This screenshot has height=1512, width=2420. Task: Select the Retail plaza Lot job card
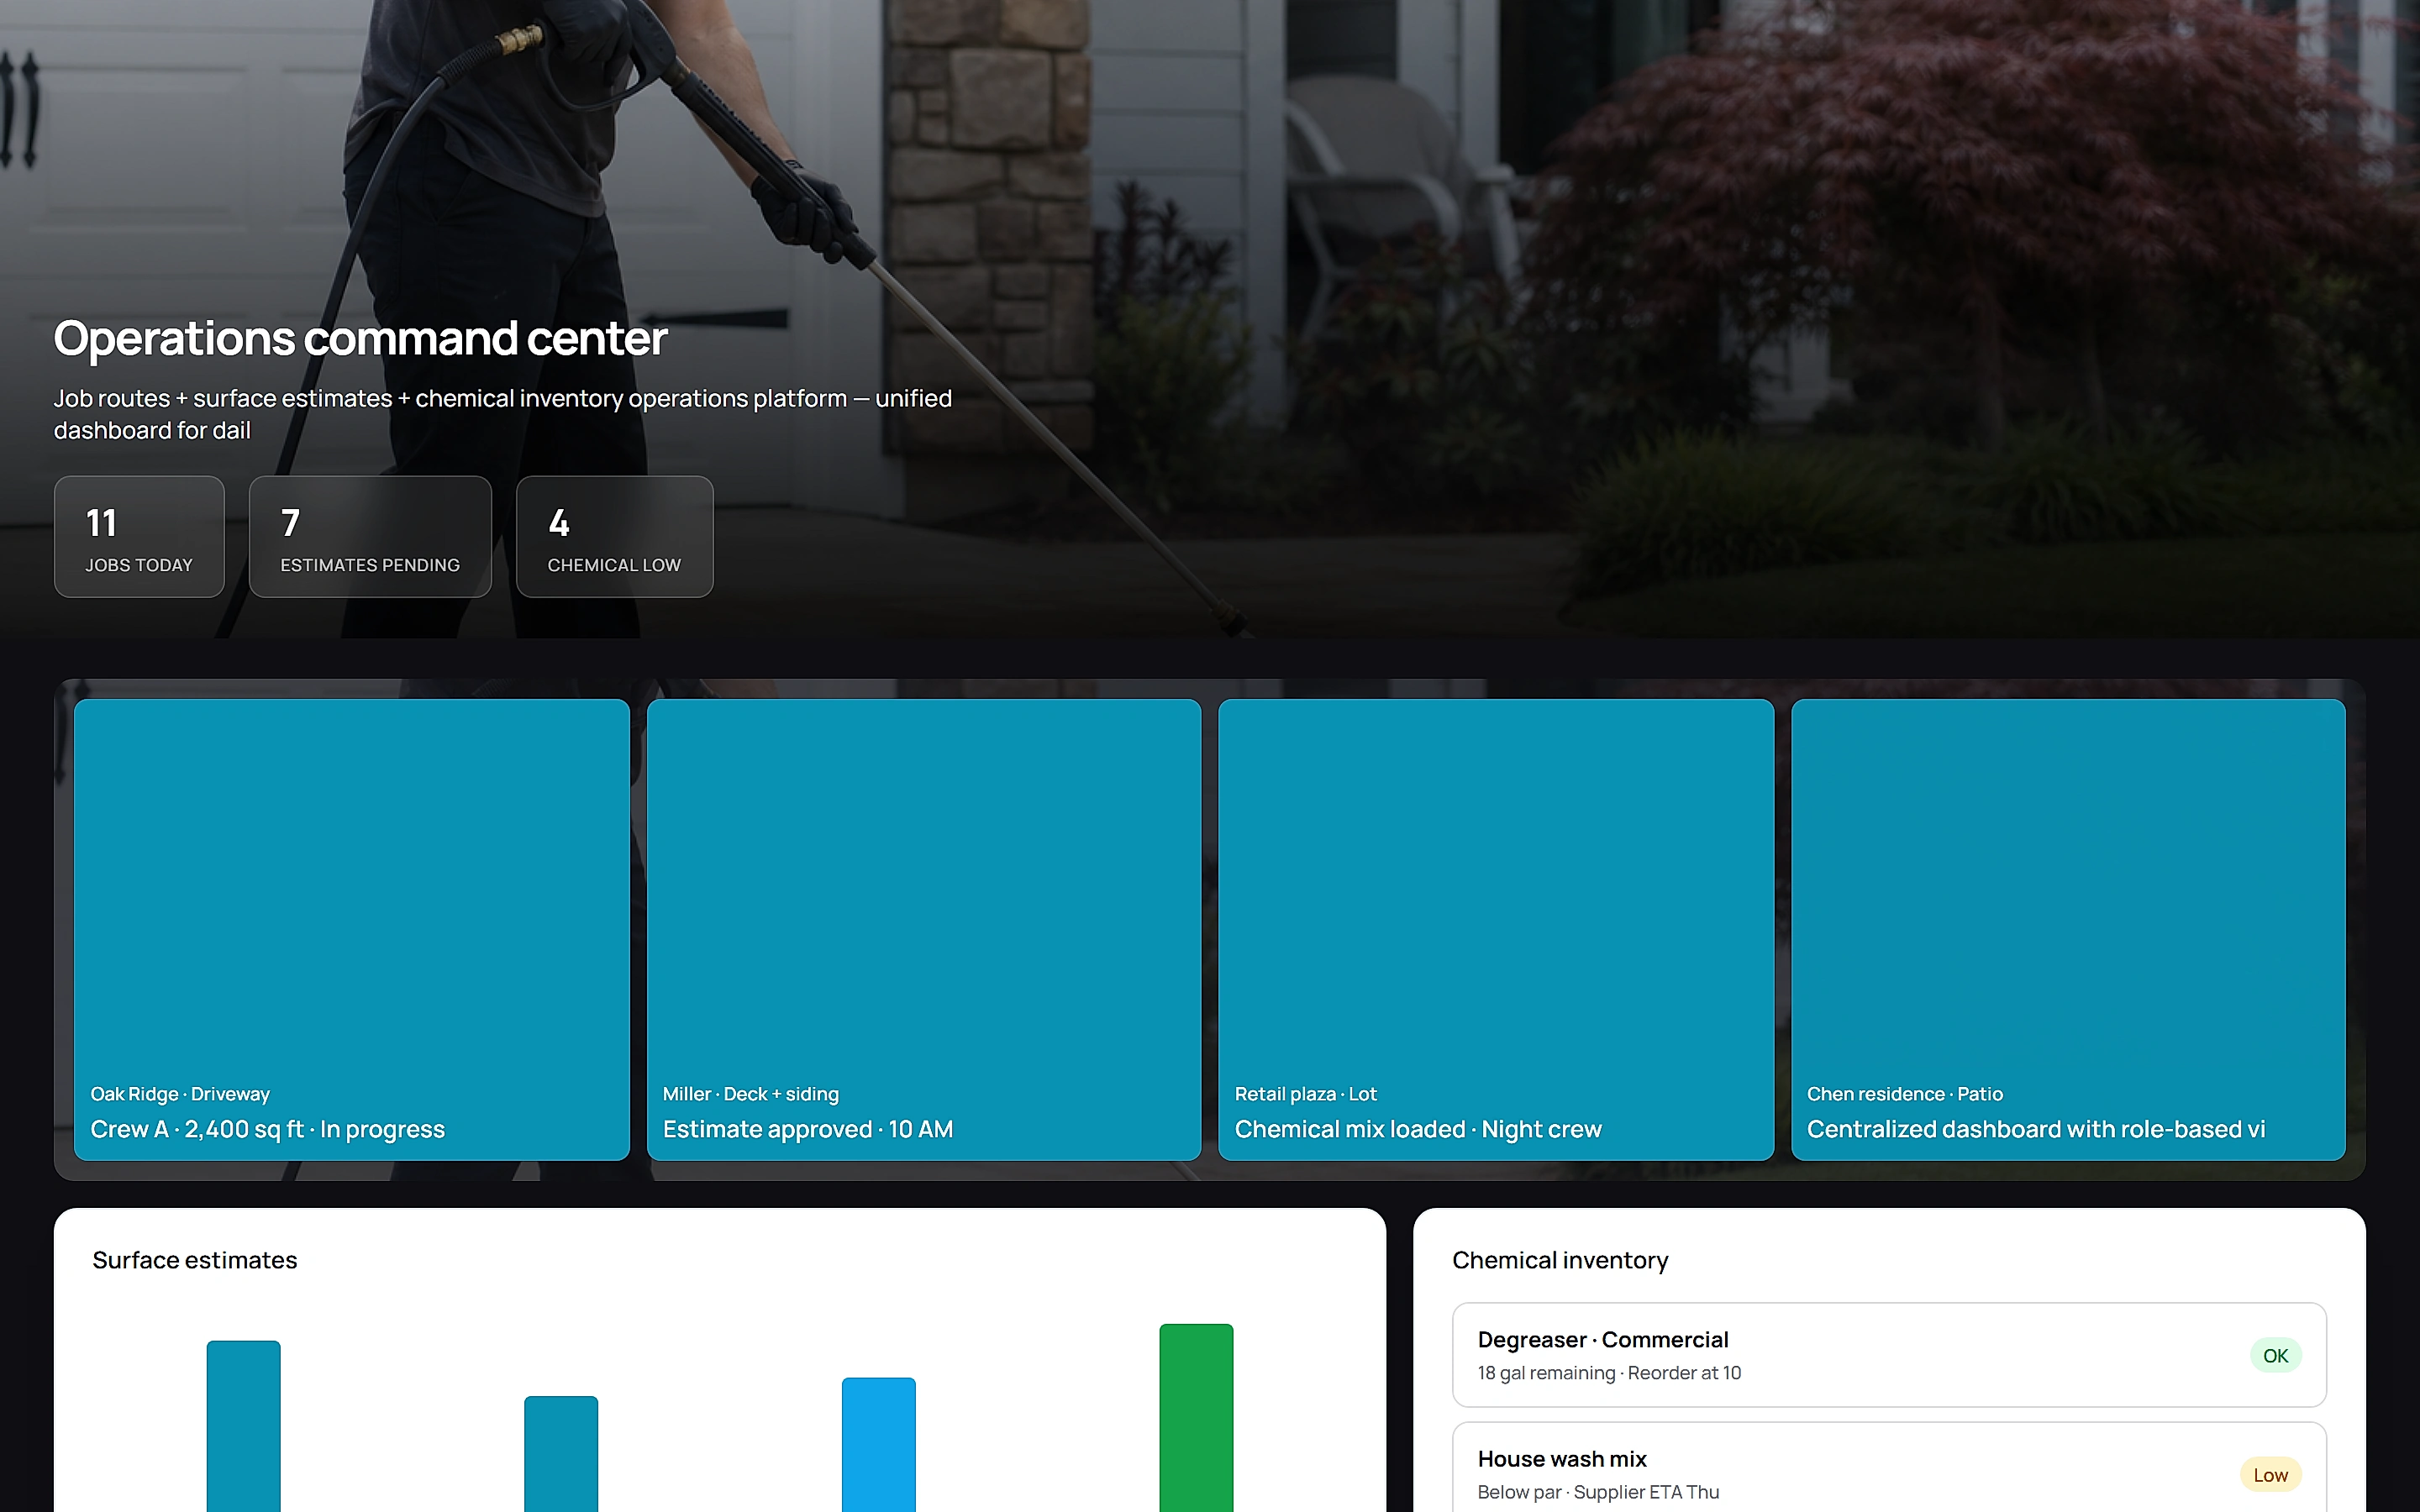1496,930
